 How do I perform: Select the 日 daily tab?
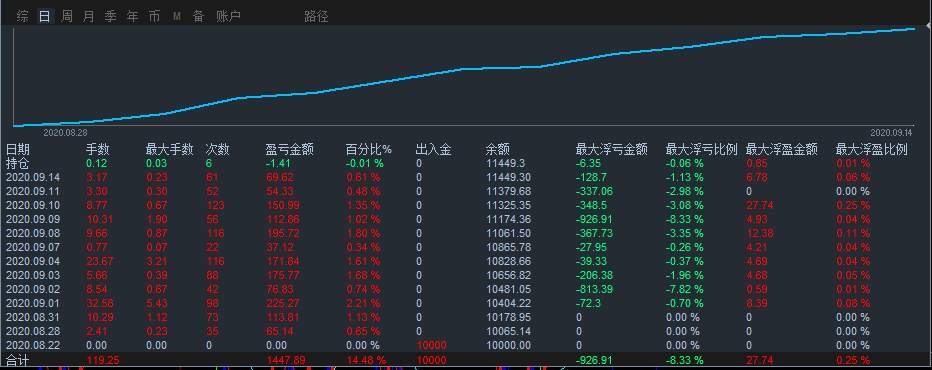(x=45, y=17)
